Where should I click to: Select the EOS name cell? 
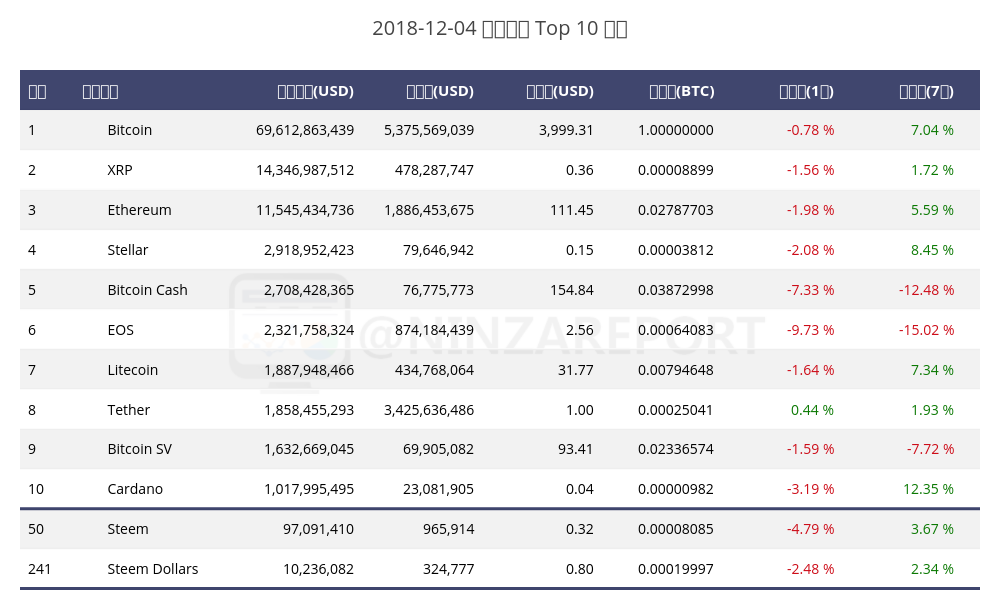tap(121, 330)
